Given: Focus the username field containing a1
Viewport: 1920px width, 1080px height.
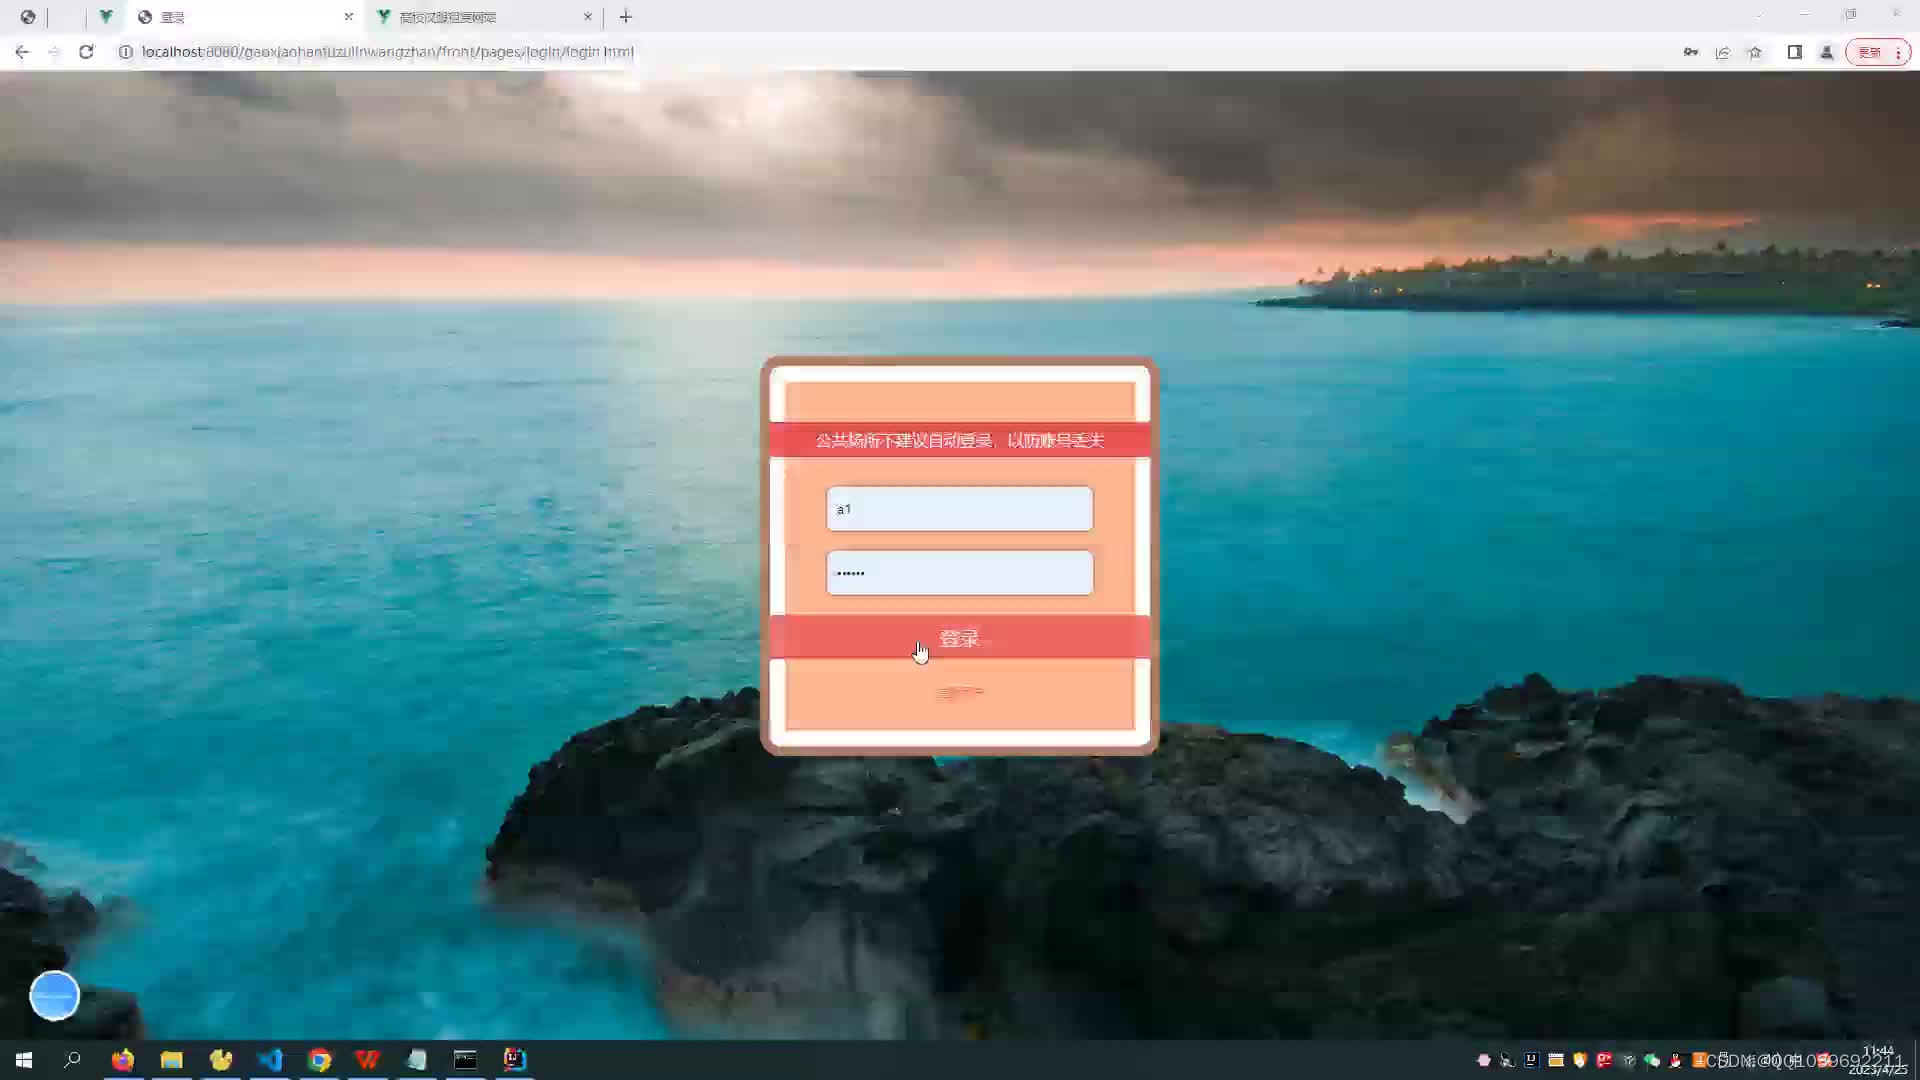Looking at the screenshot, I should tap(959, 509).
